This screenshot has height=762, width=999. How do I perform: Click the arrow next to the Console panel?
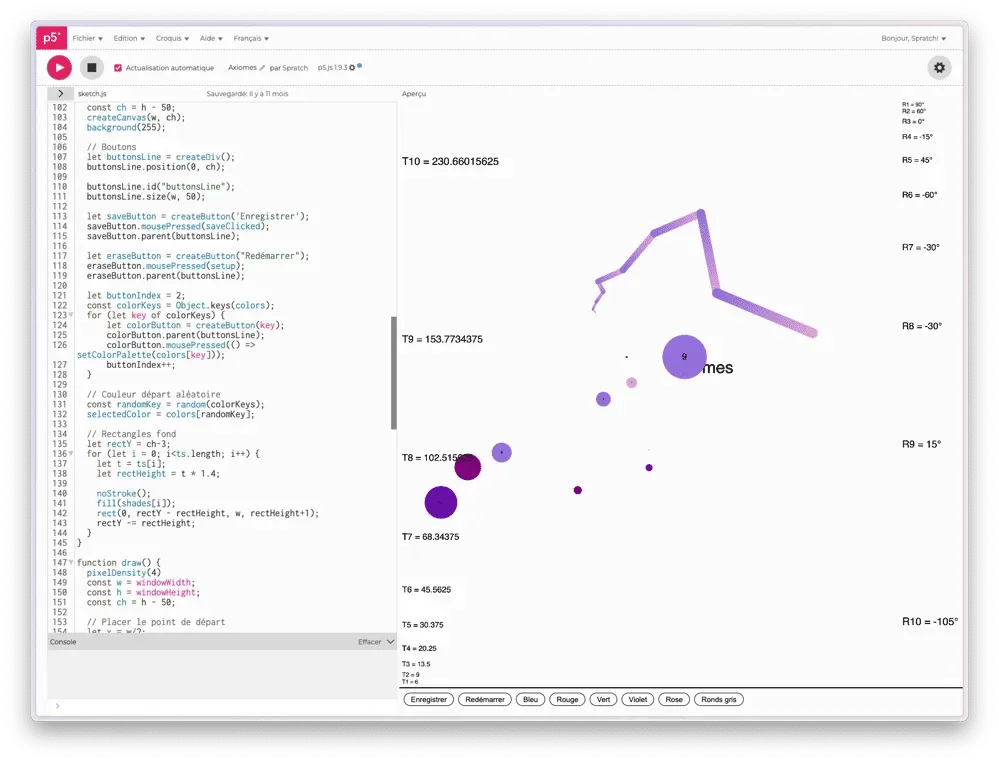(x=58, y=707)
